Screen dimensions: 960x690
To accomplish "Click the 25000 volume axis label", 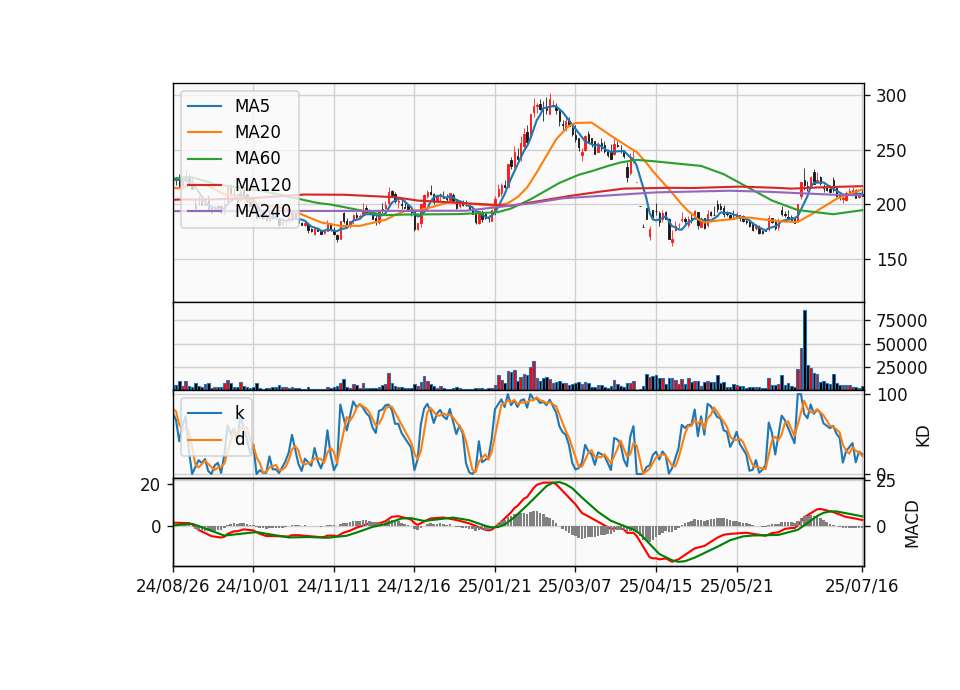I will tap(901, 368).
